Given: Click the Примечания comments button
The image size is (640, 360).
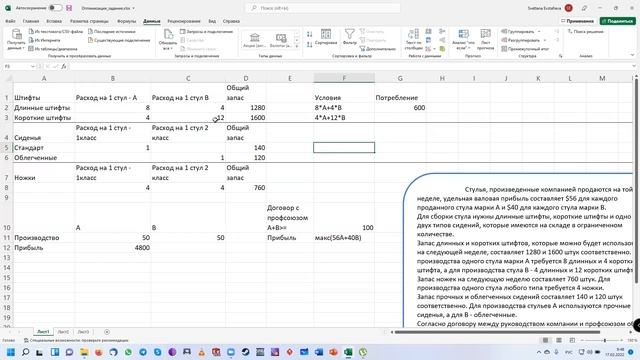Looking at the screenshot, I should [x=577, y=21].
